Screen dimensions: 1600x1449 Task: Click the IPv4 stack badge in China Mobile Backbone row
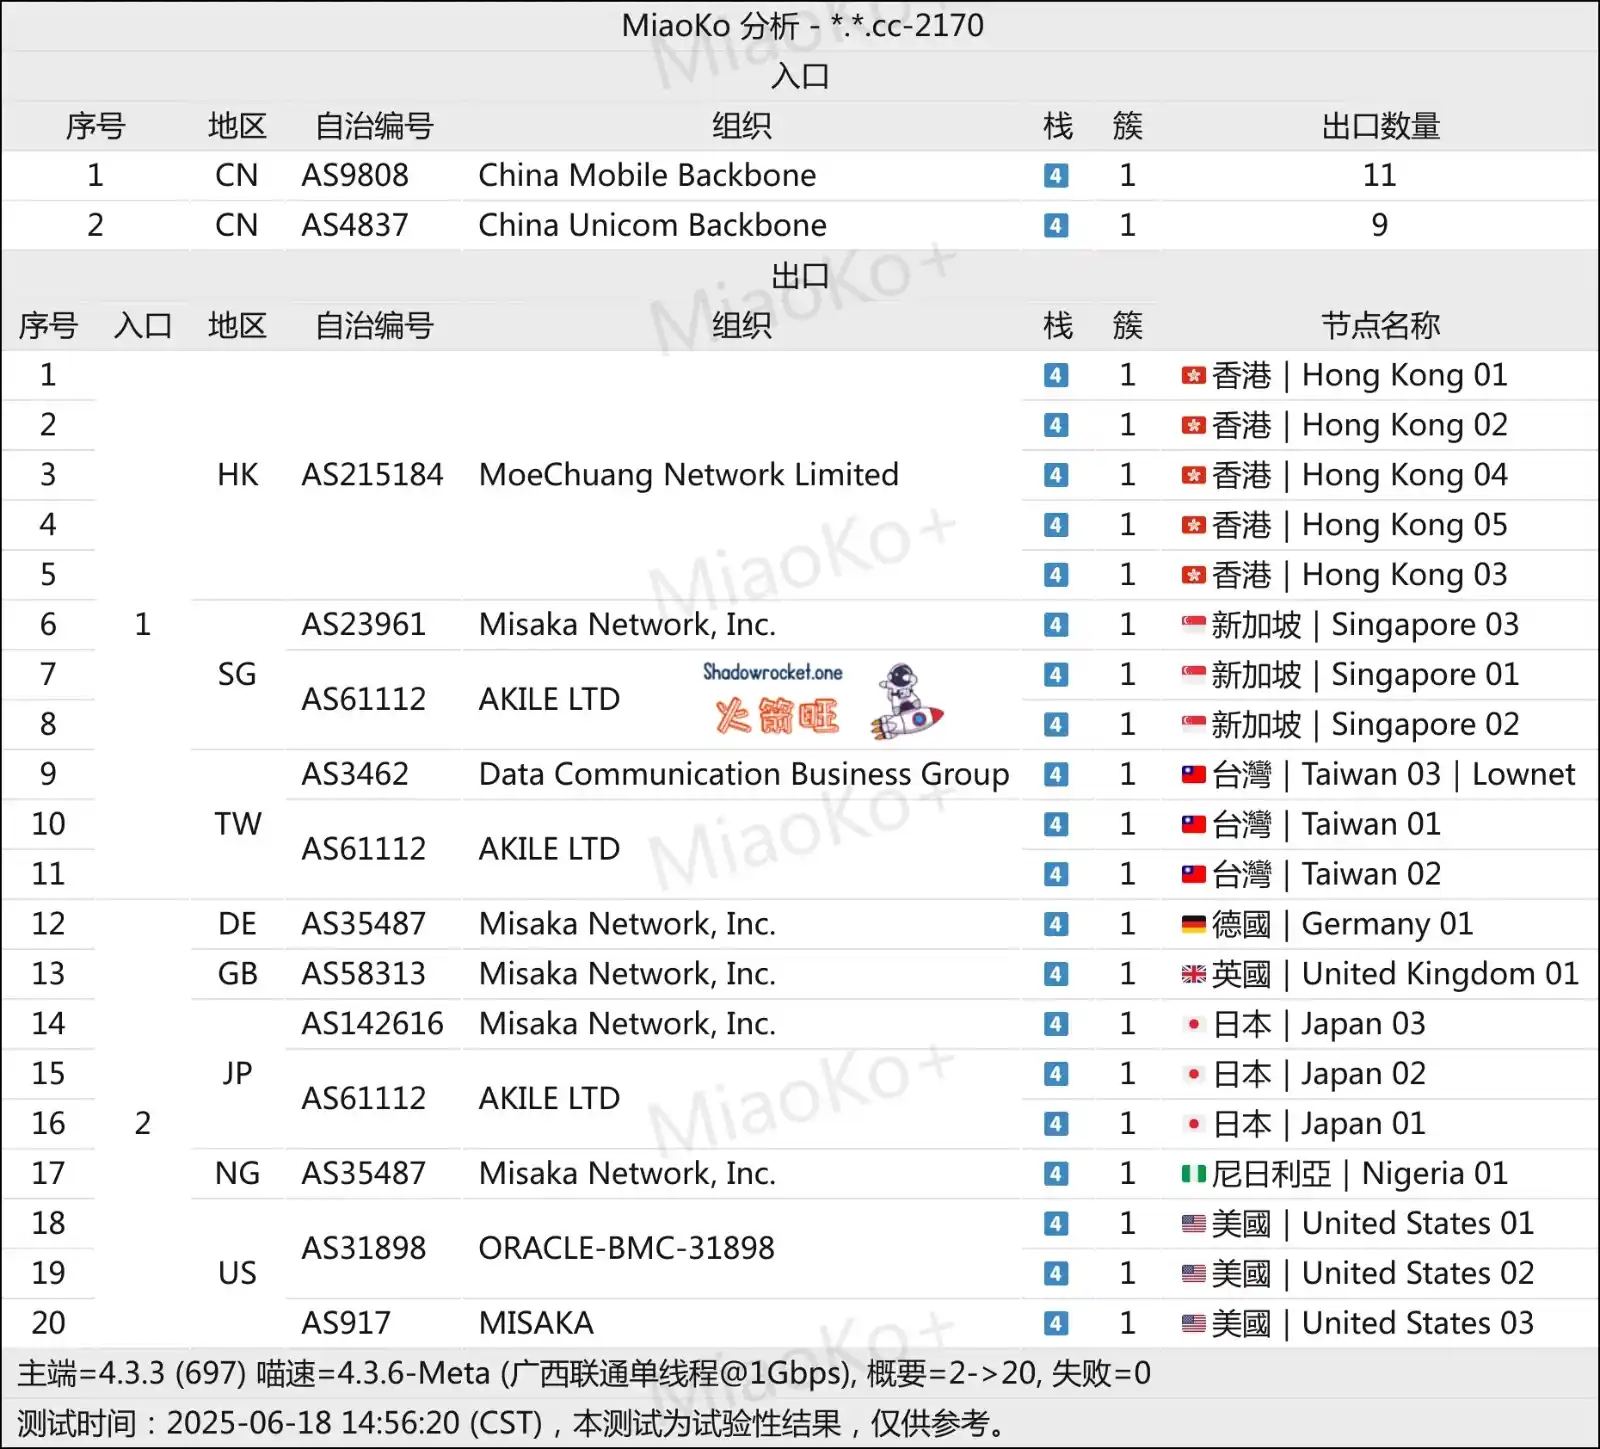1056,176
